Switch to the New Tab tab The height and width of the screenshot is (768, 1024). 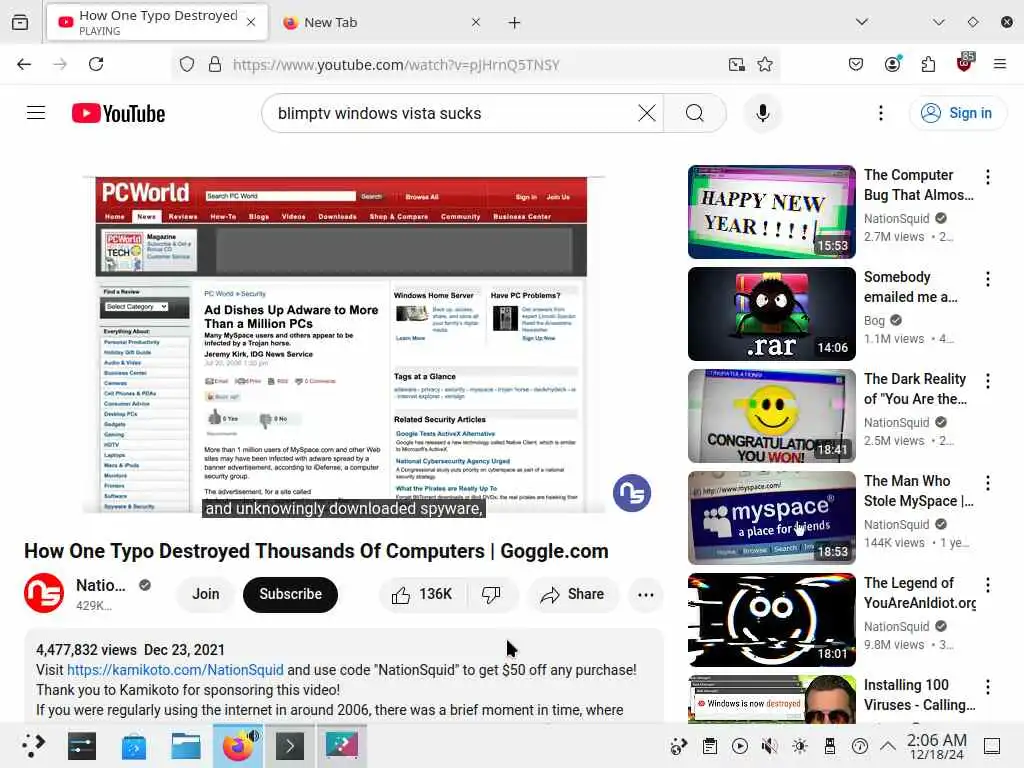(x=384, y=22)
